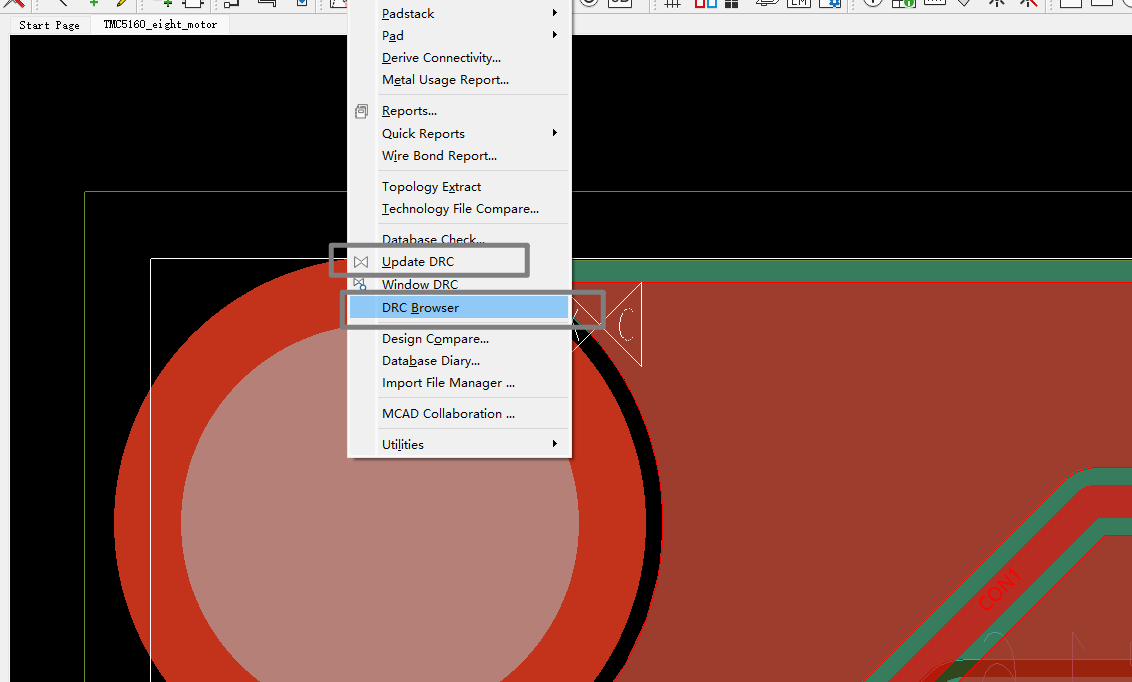Image resolution: width=1132 pixels, height=682 pixels.
Task: Run the Topology Extract command
Action: pos(460,187)
